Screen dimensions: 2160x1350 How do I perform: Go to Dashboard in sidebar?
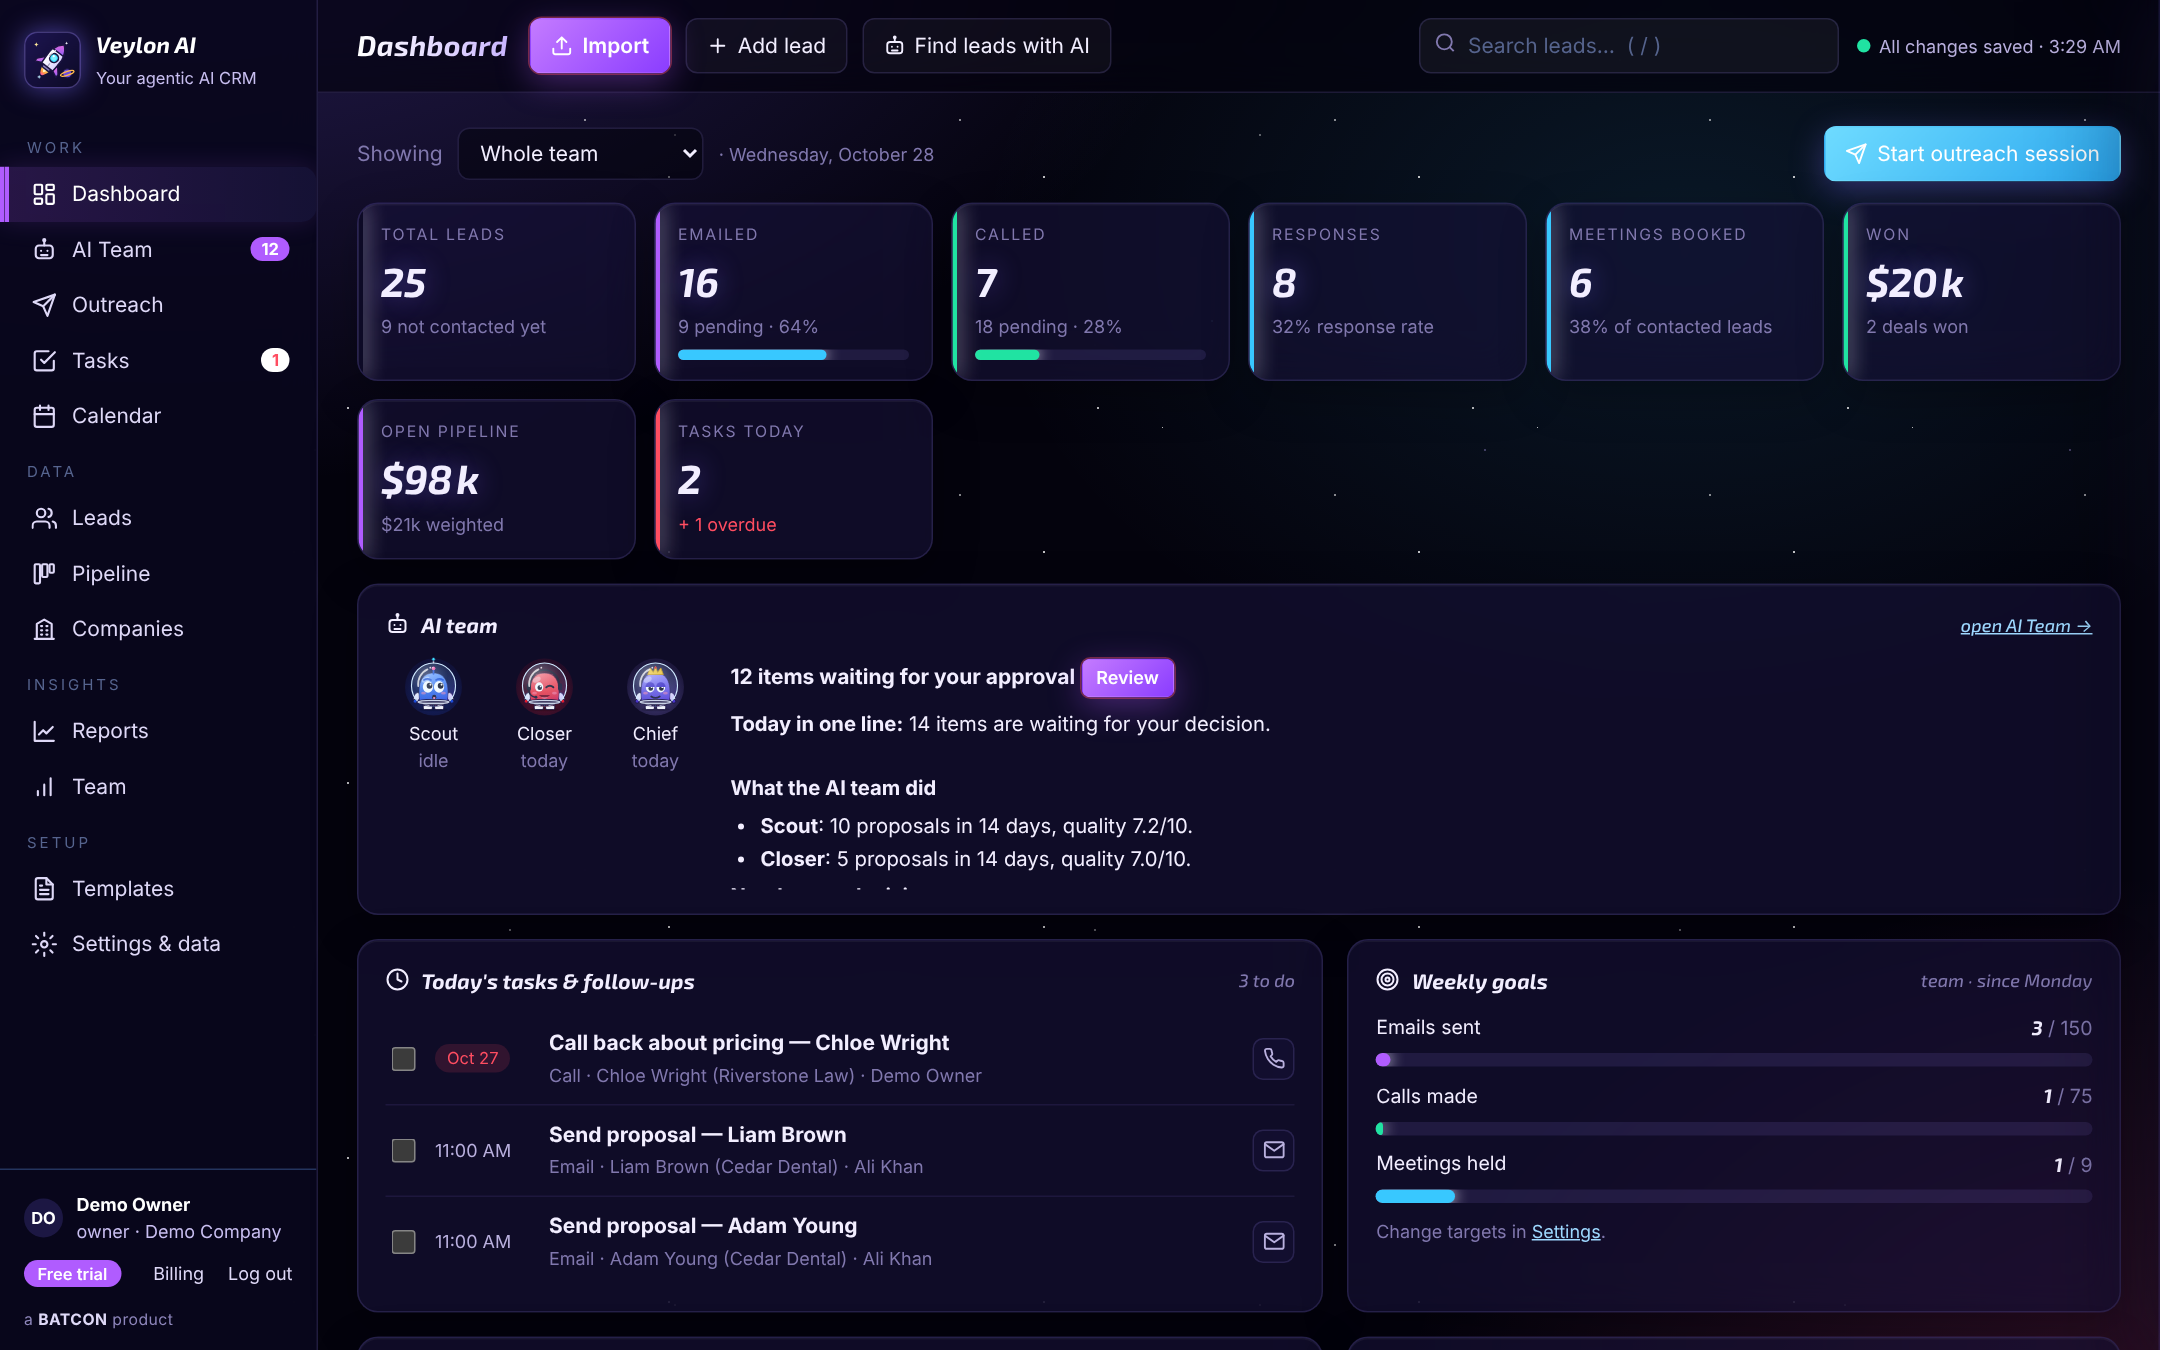pyautogui.click(x=160, y=194)
